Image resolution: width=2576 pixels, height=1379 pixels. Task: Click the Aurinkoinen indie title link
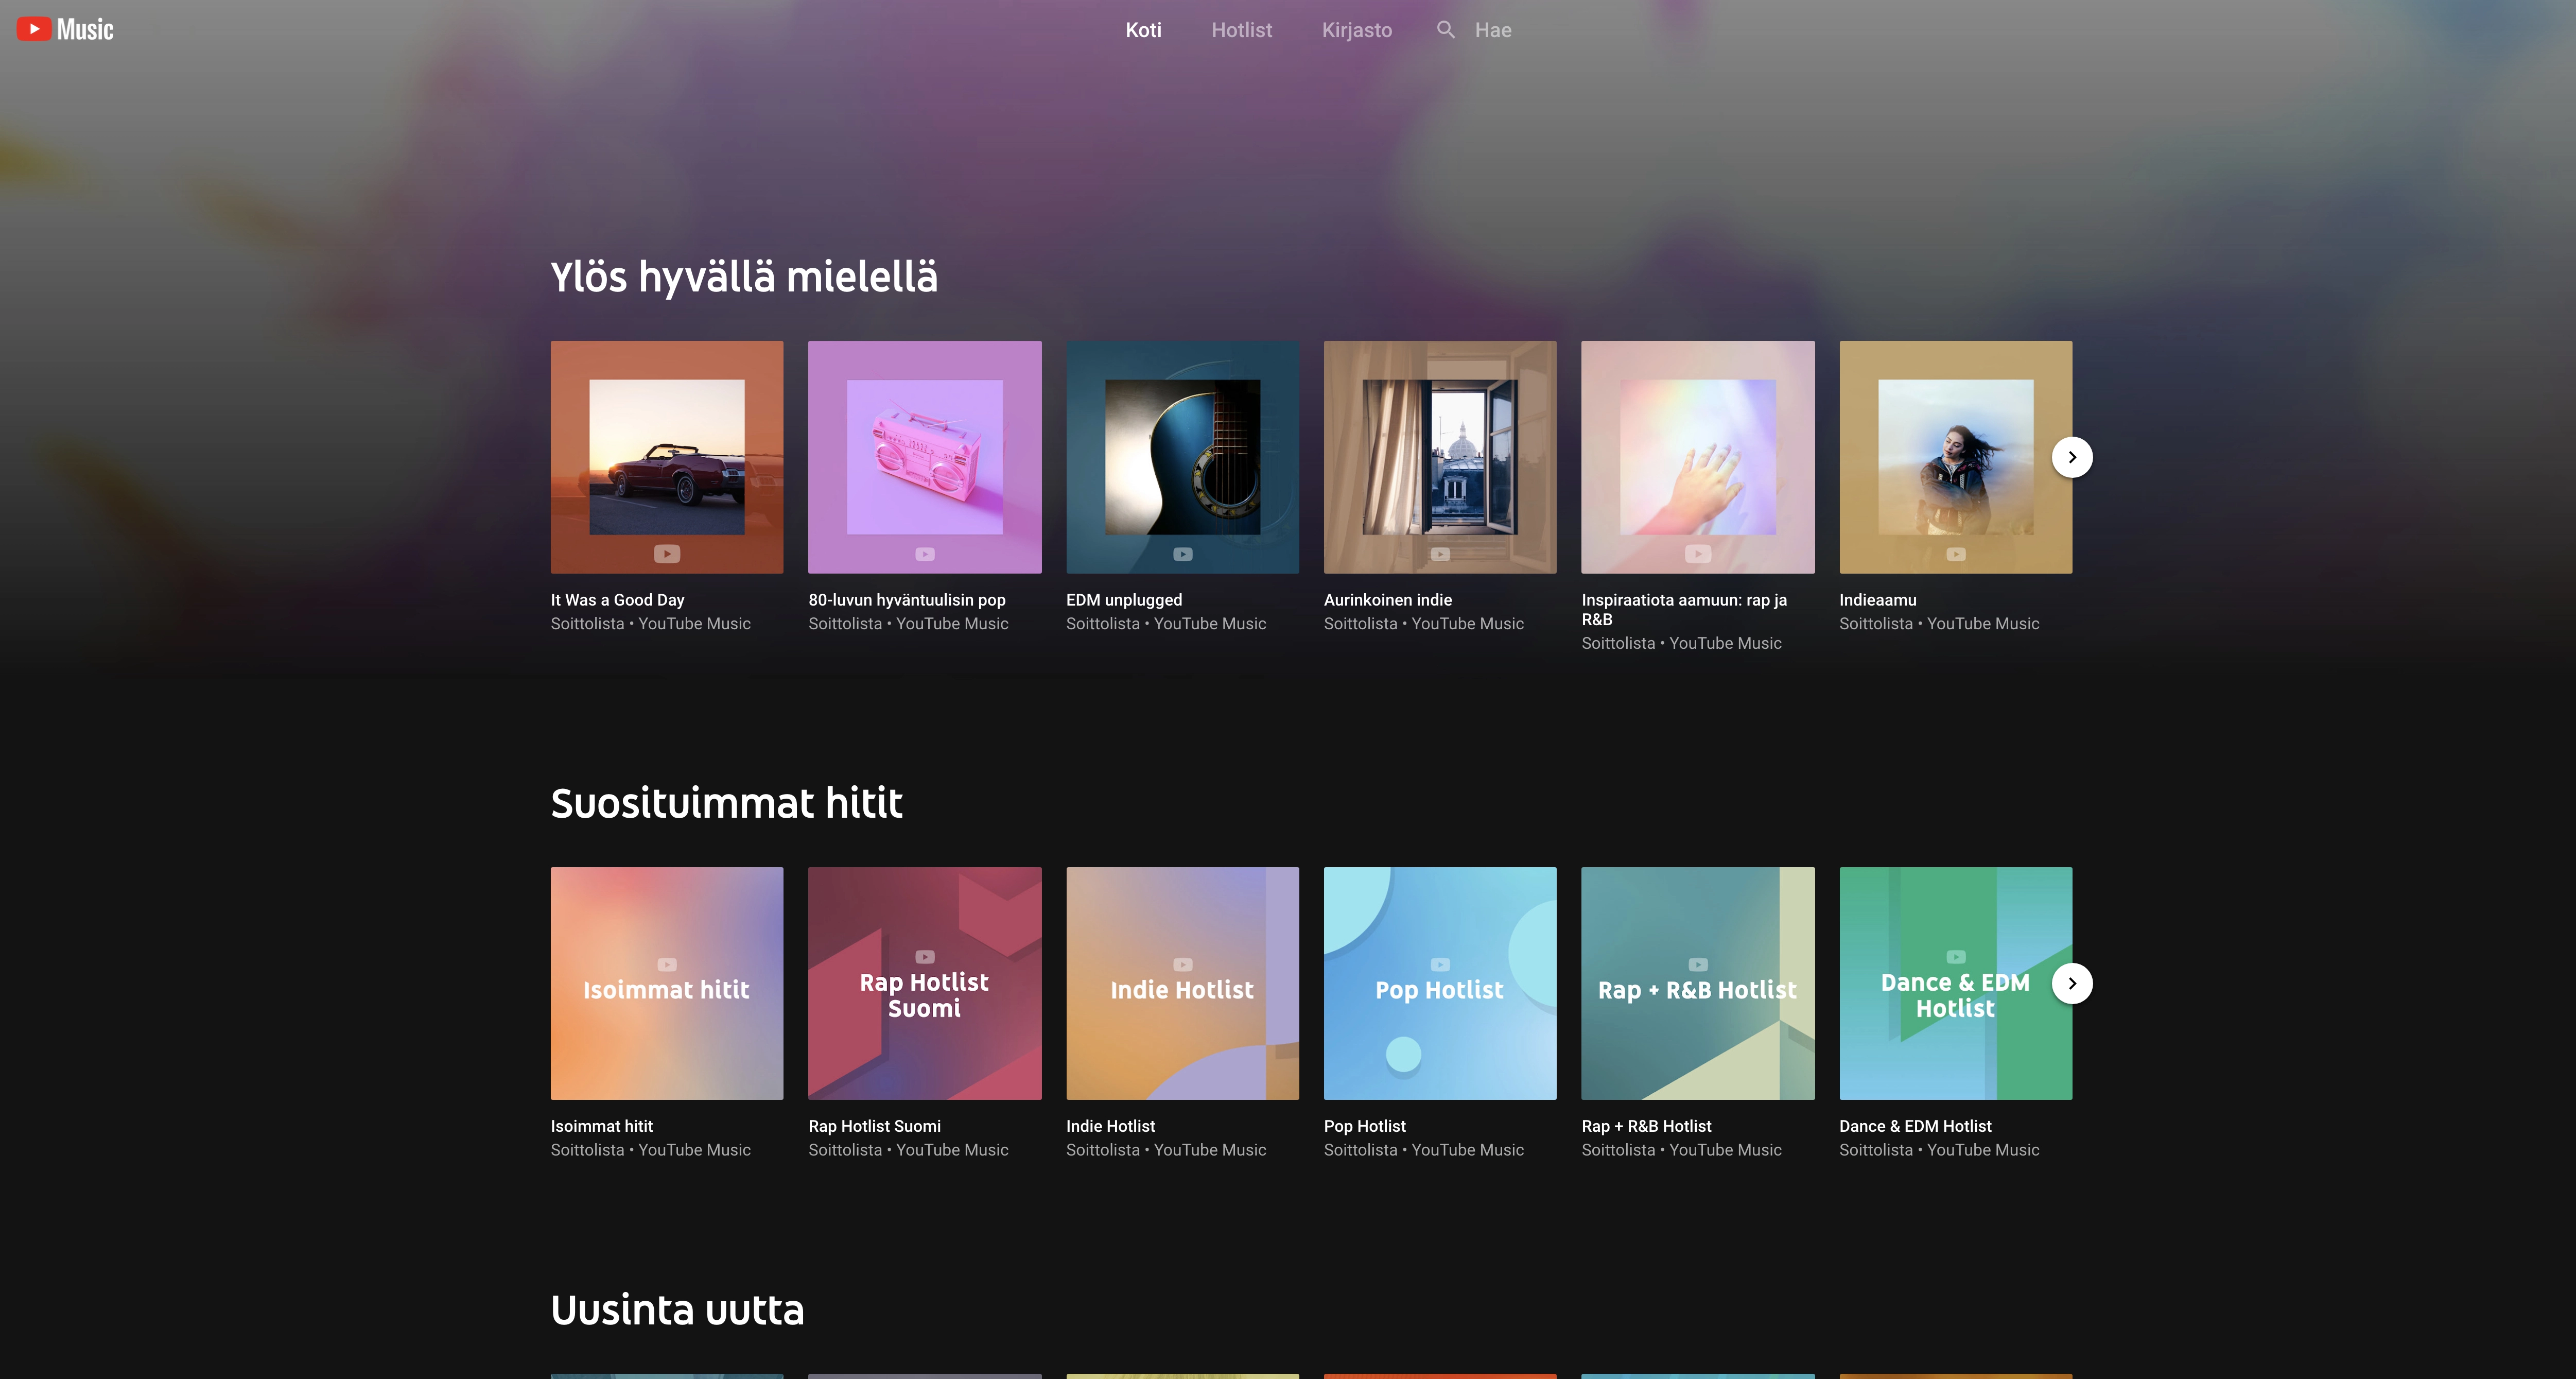(1387, 600)
